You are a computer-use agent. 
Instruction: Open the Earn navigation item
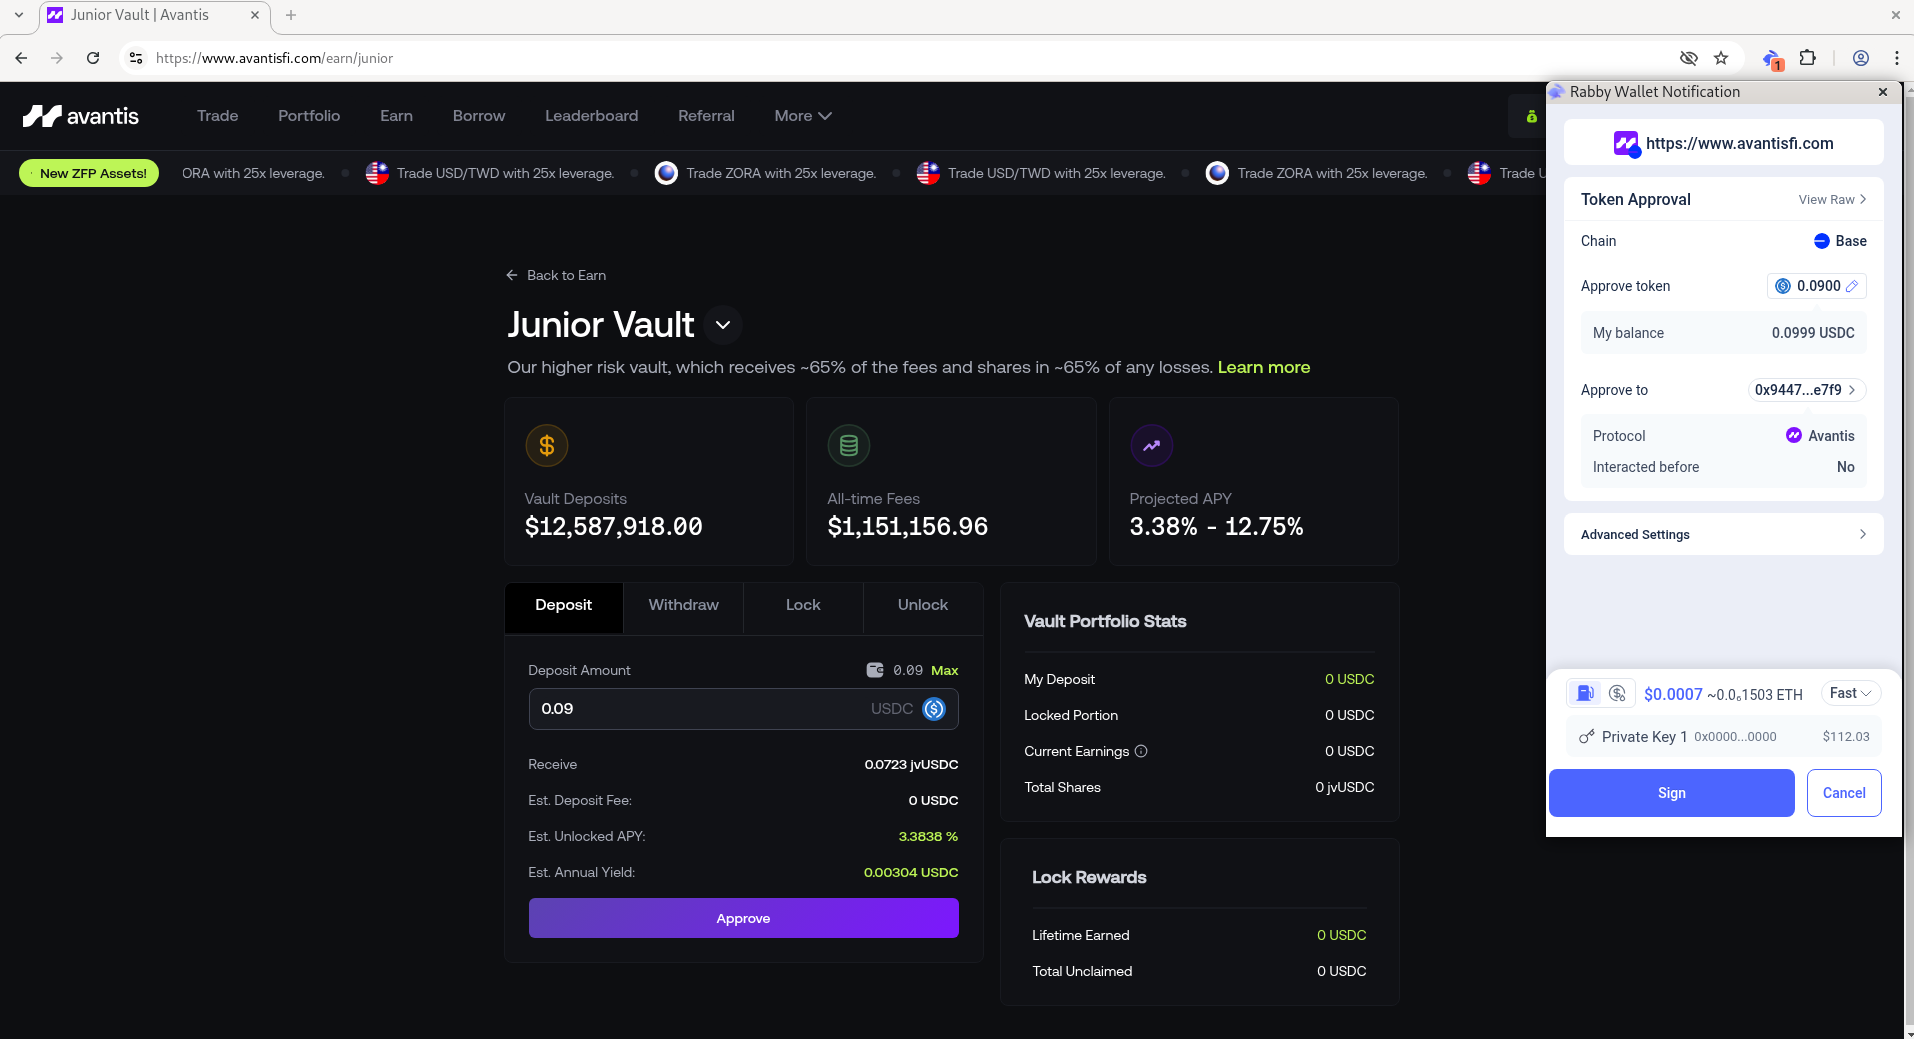[396, 116]
